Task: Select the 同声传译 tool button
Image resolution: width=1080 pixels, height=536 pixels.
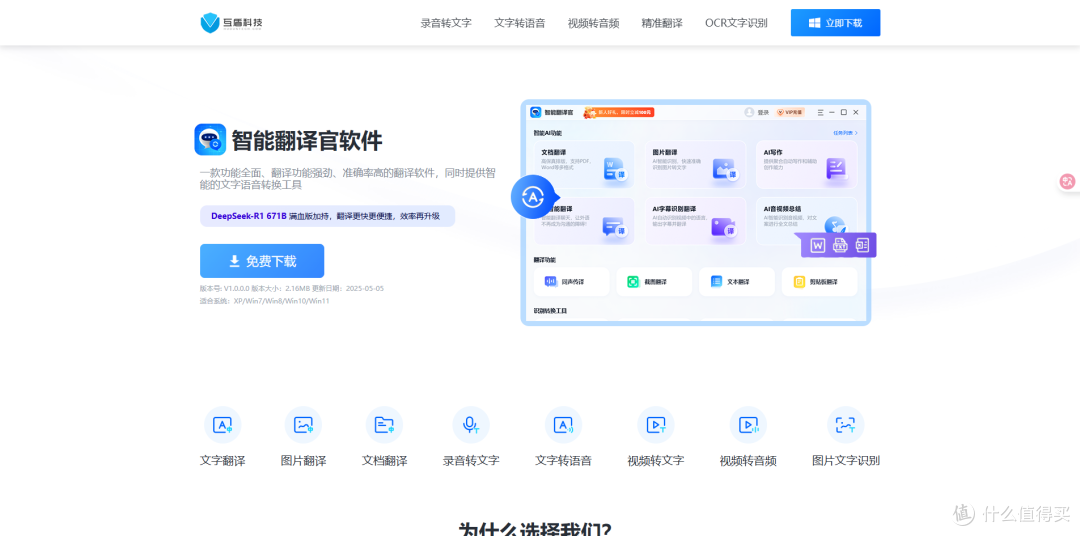Action: click(572, 282)
